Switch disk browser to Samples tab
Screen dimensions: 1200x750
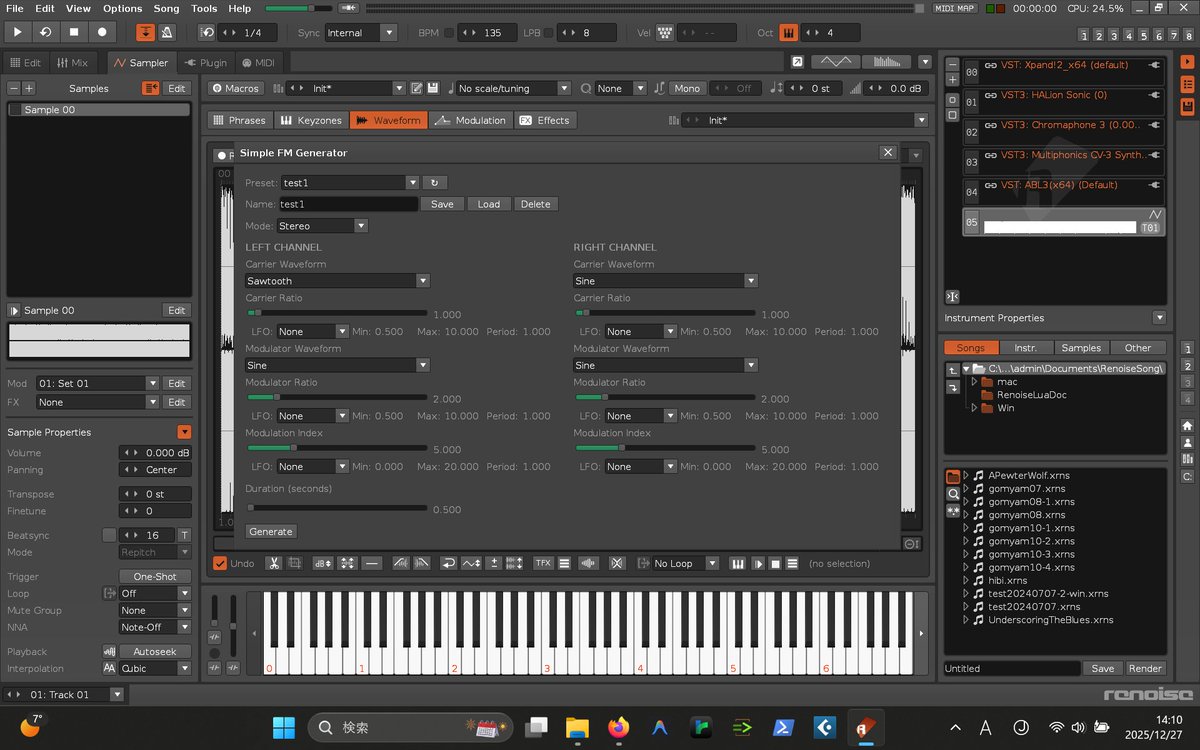point(1081,348)
